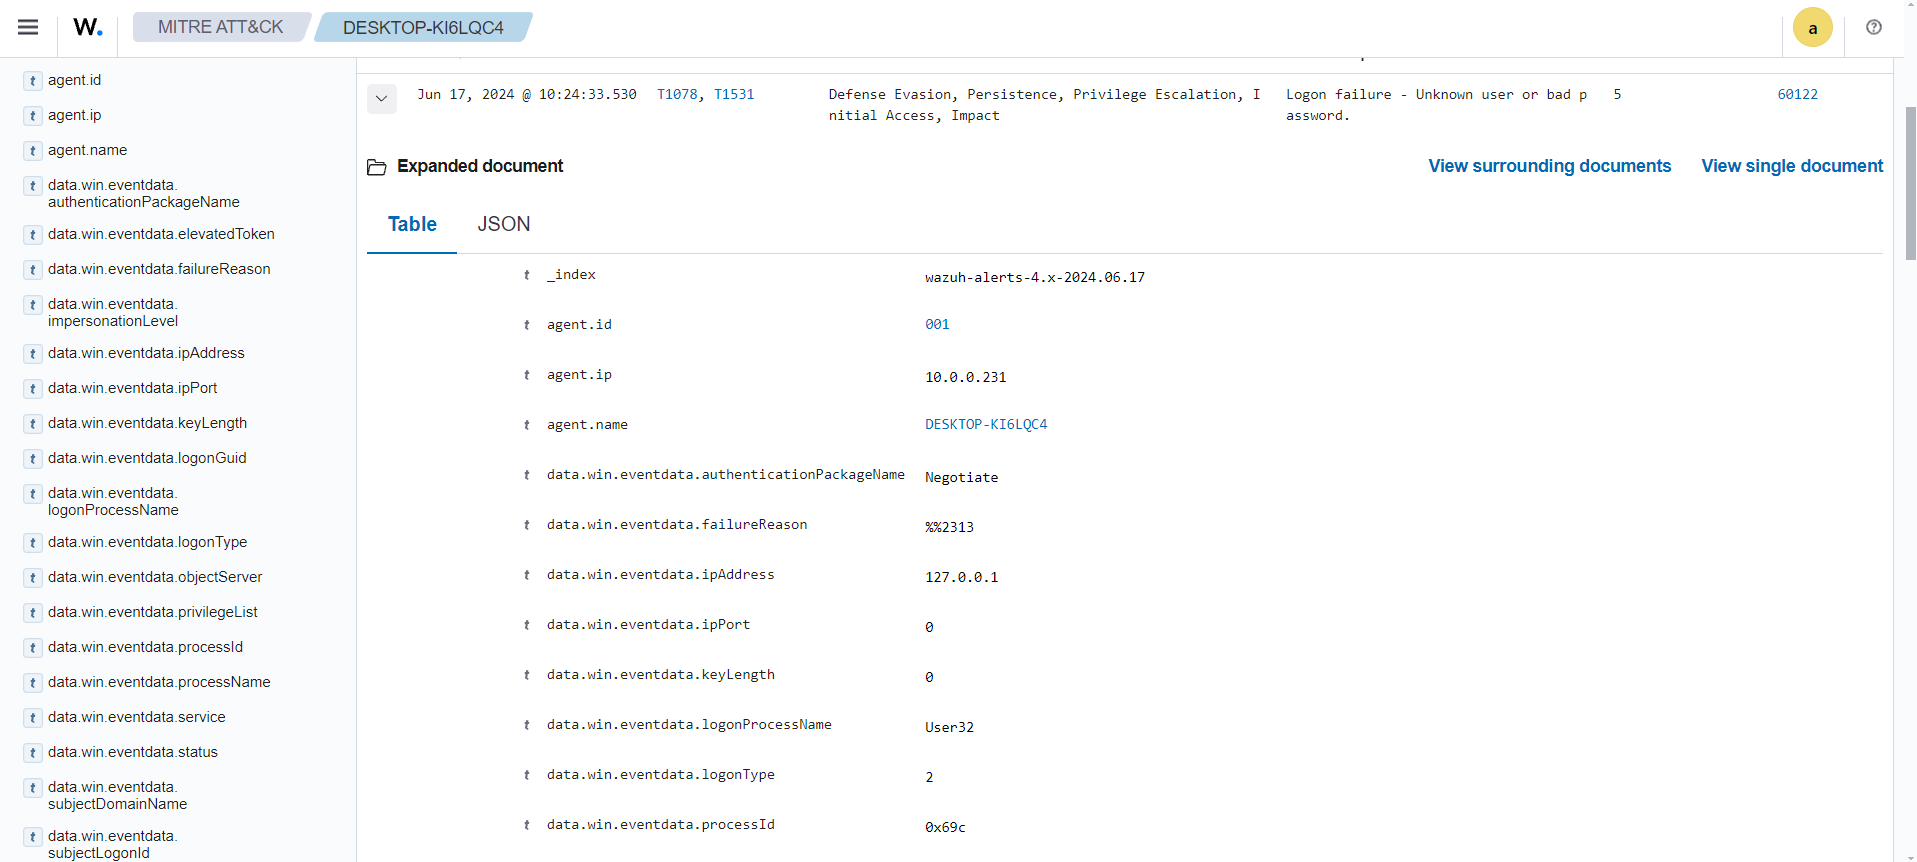Click View single document link
Screen dimensions: 1917x862
[x=1792, y=166]
